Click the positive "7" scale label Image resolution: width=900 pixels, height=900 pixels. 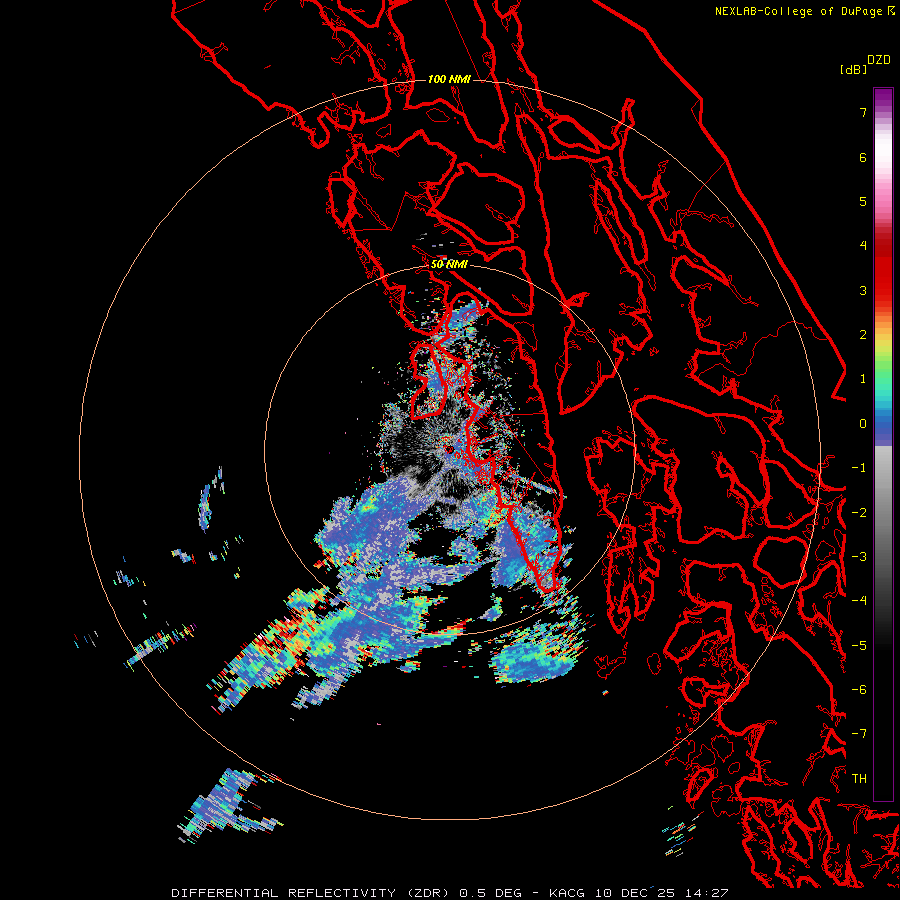click(863, 112)
